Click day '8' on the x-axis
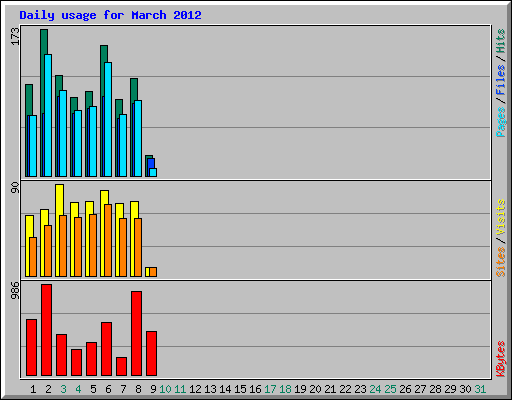The width and height of the screenshot is (512, 400). (x=138, y=389)
